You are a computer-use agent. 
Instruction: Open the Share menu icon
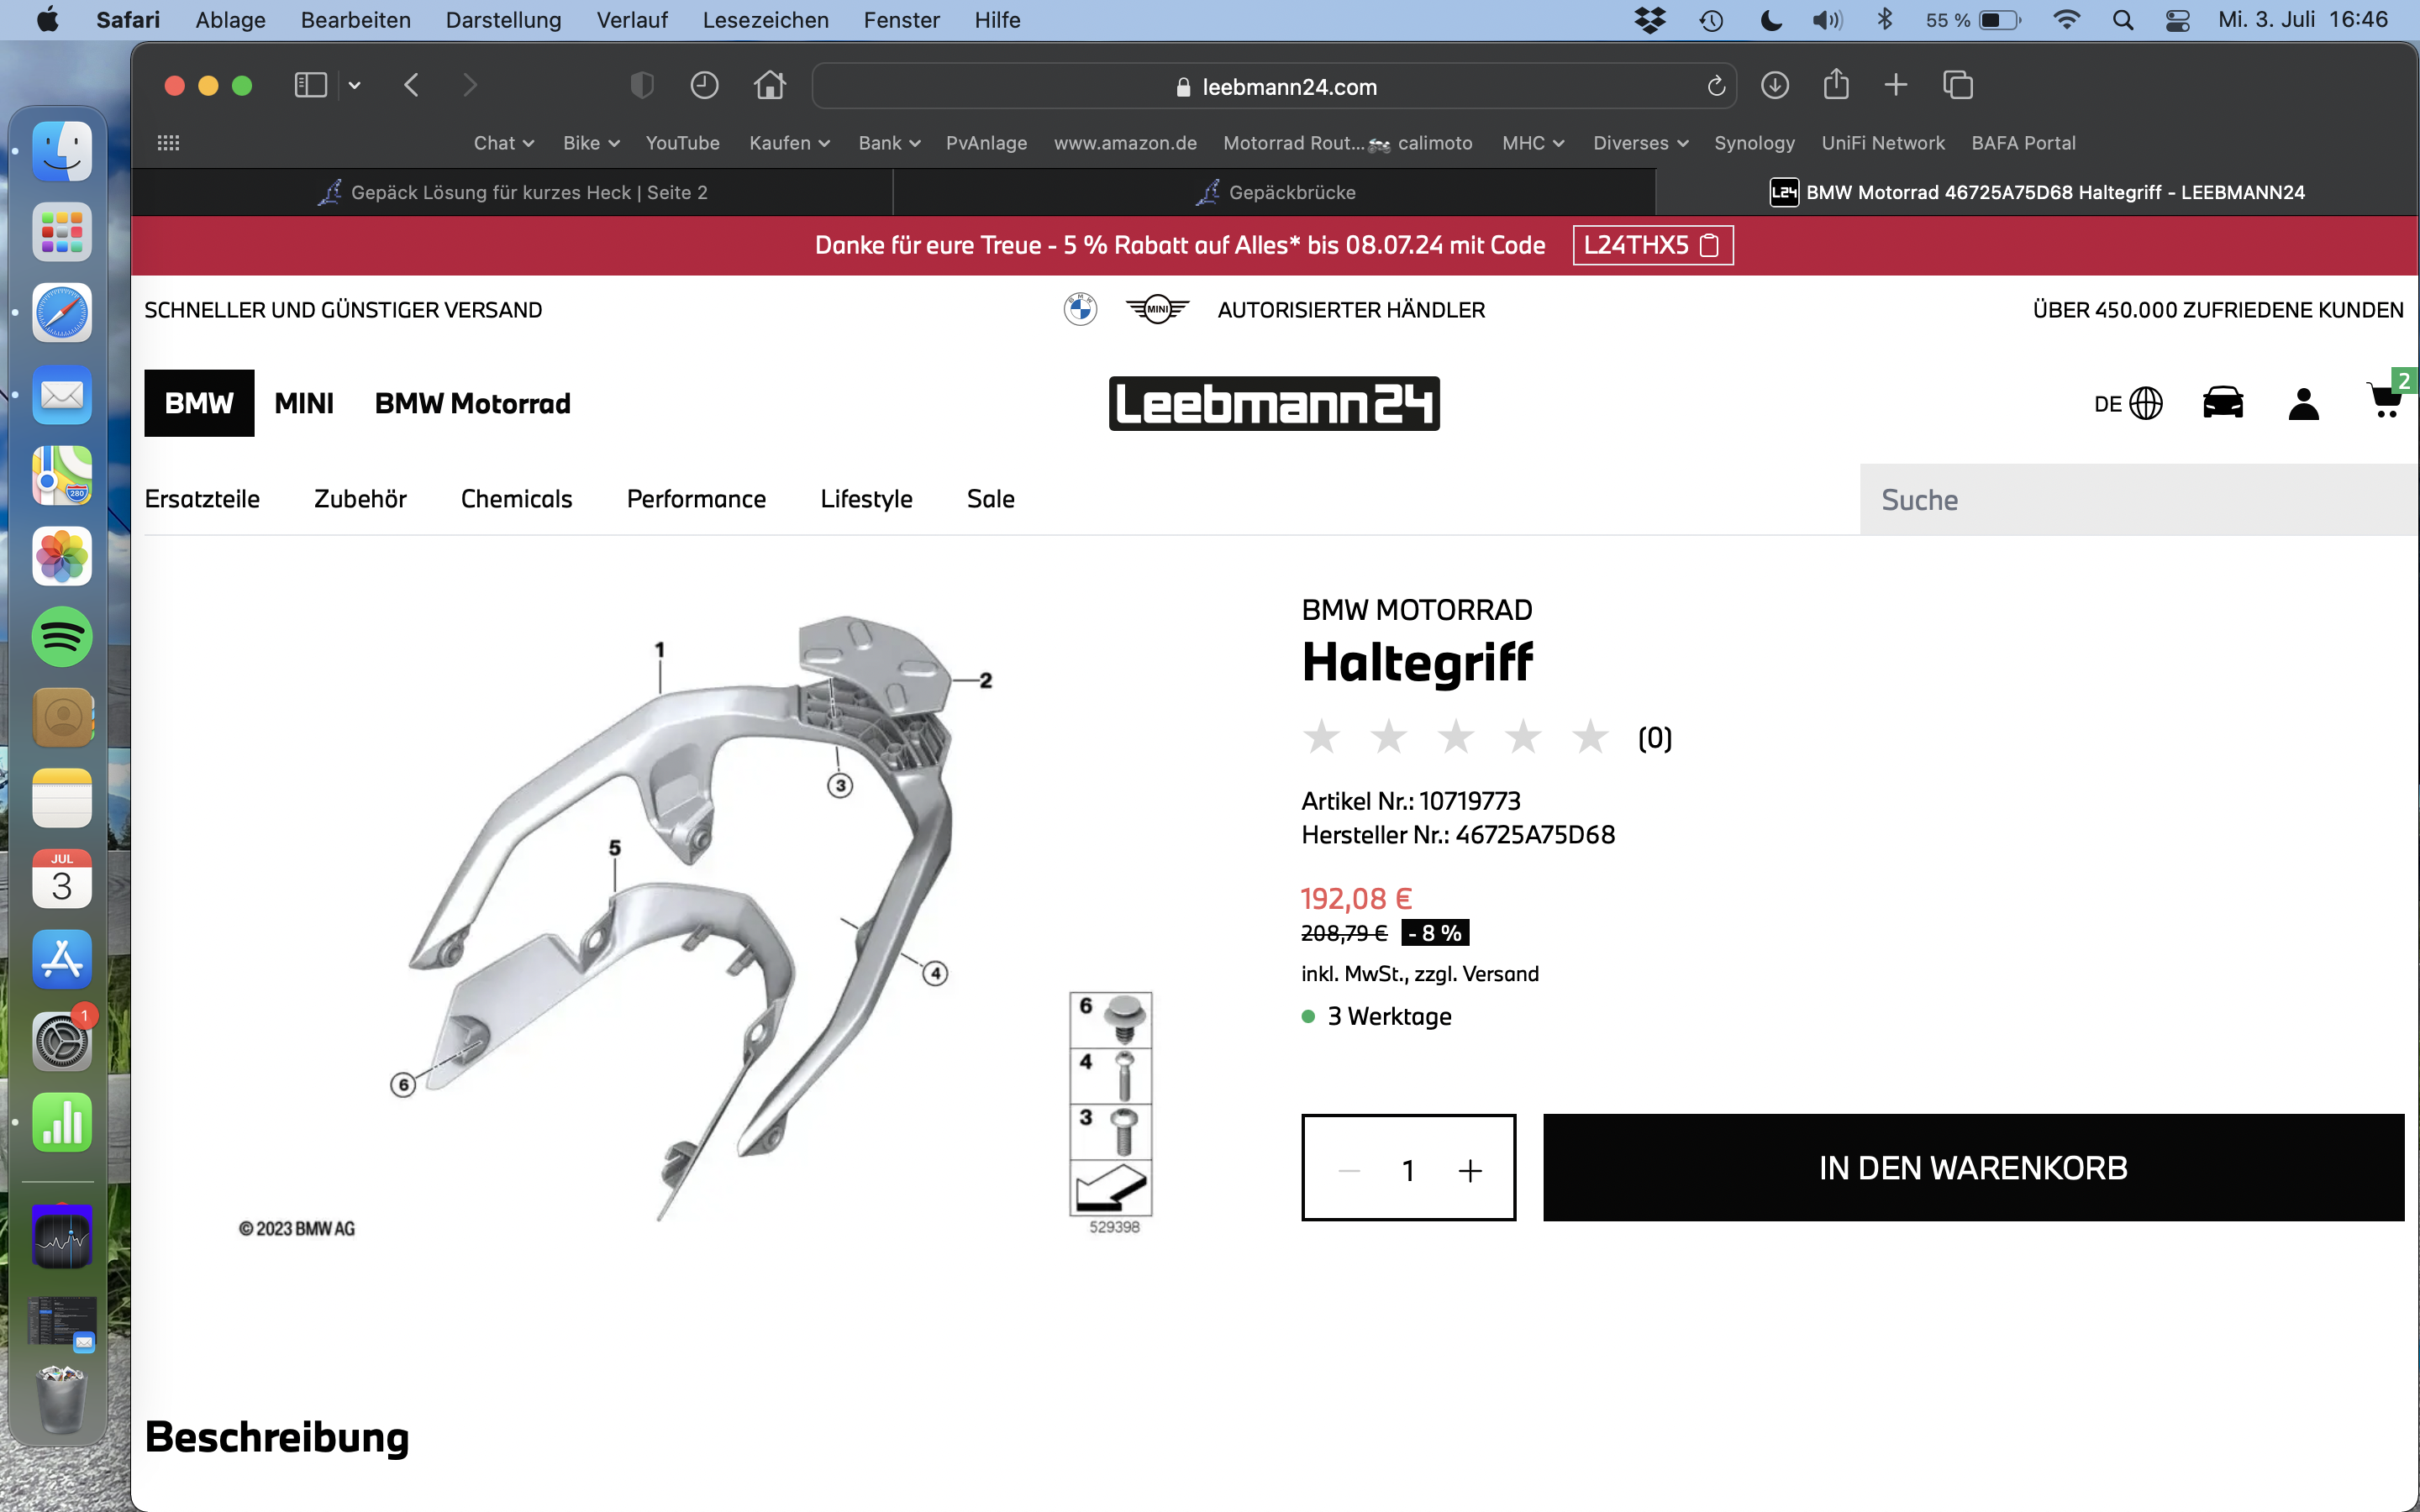point(1836,85)
